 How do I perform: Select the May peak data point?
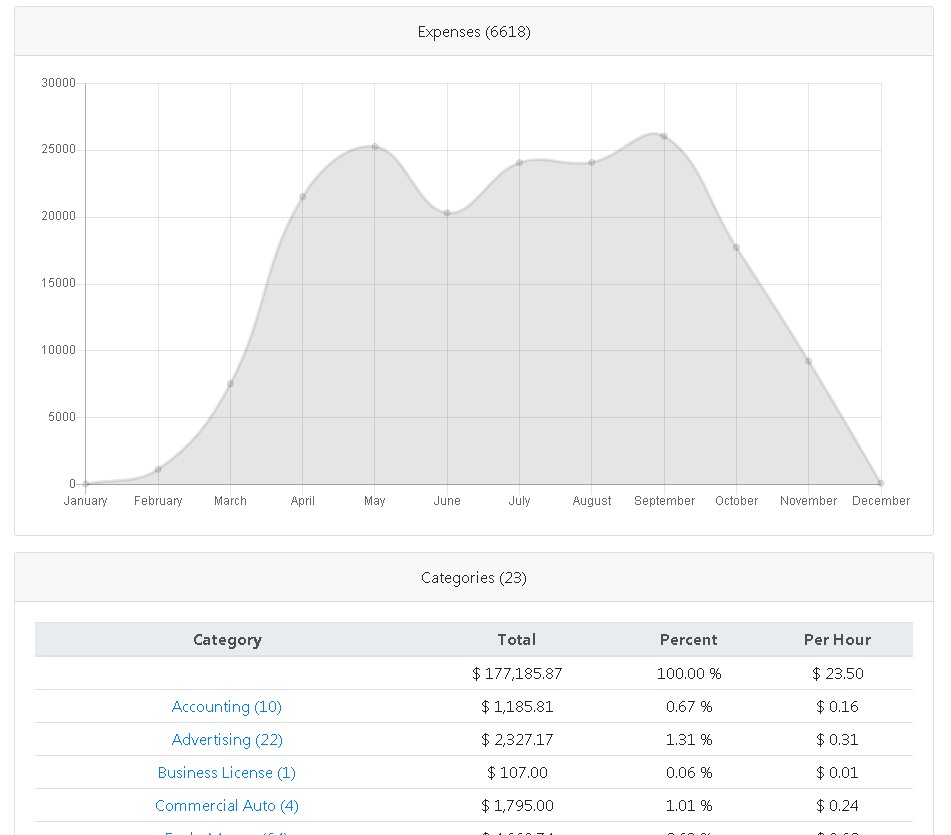point(375,147)
